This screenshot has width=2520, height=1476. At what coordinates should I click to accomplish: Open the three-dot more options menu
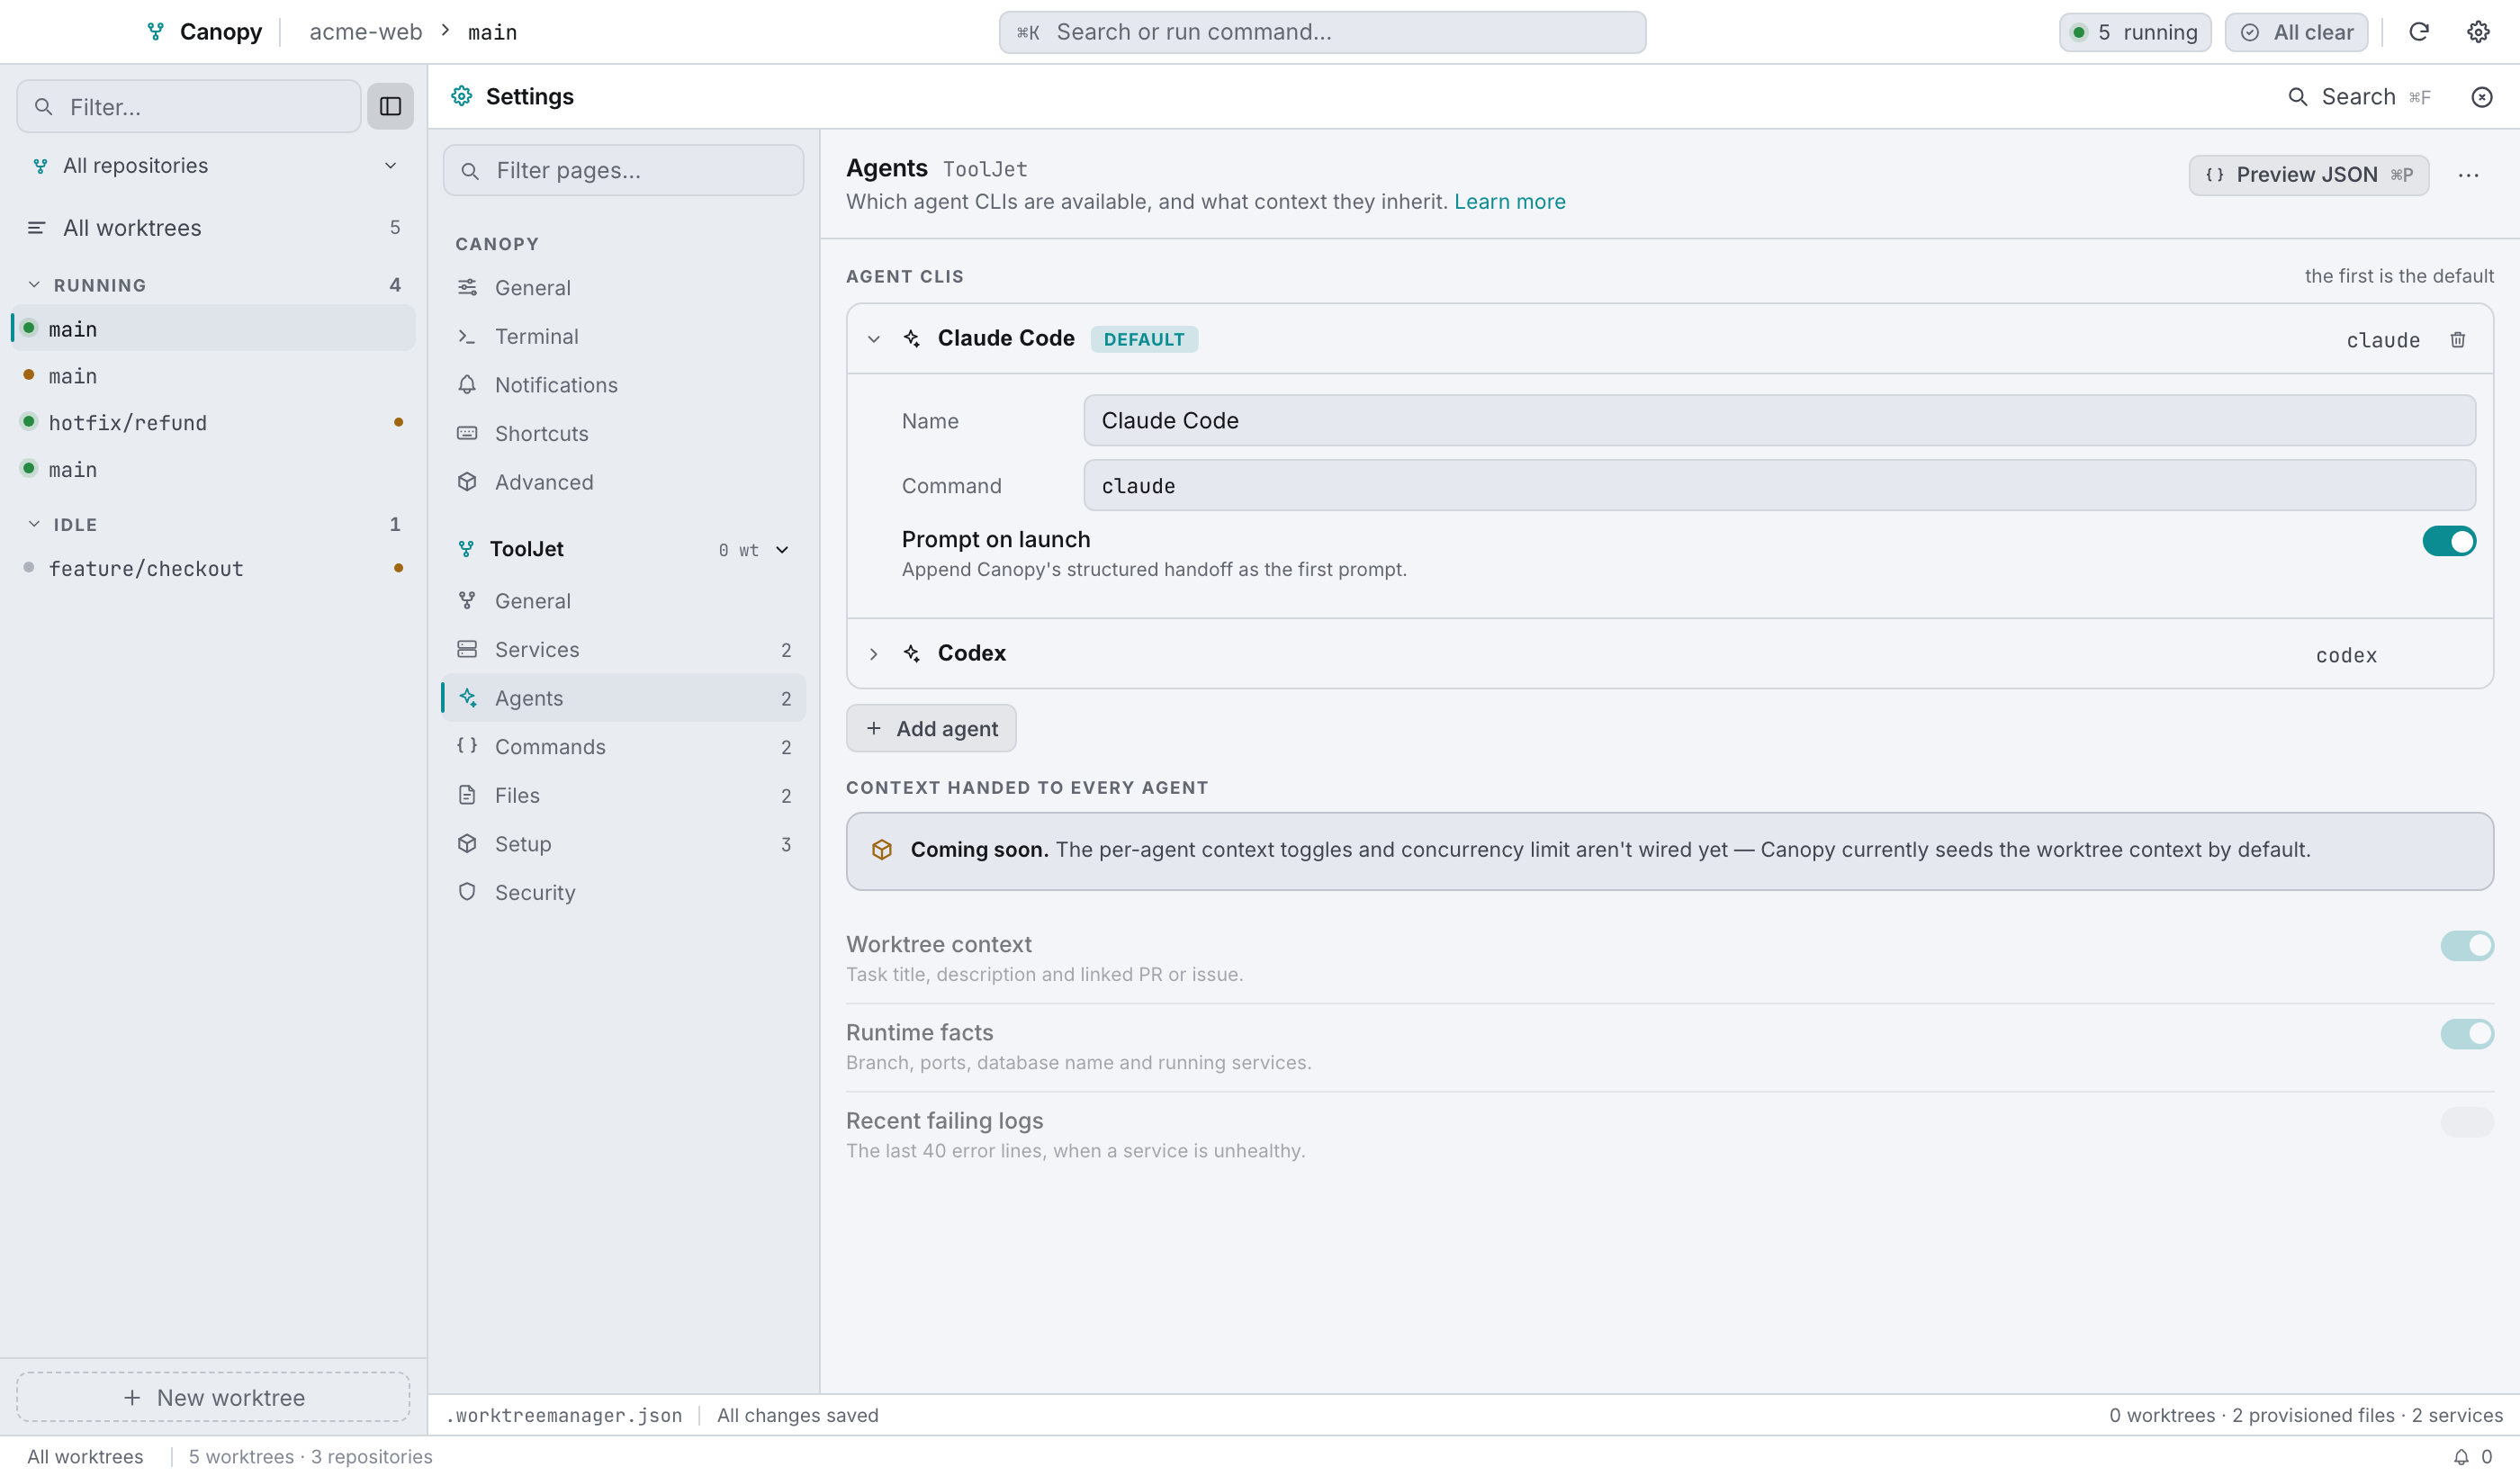click(2469, 175)
